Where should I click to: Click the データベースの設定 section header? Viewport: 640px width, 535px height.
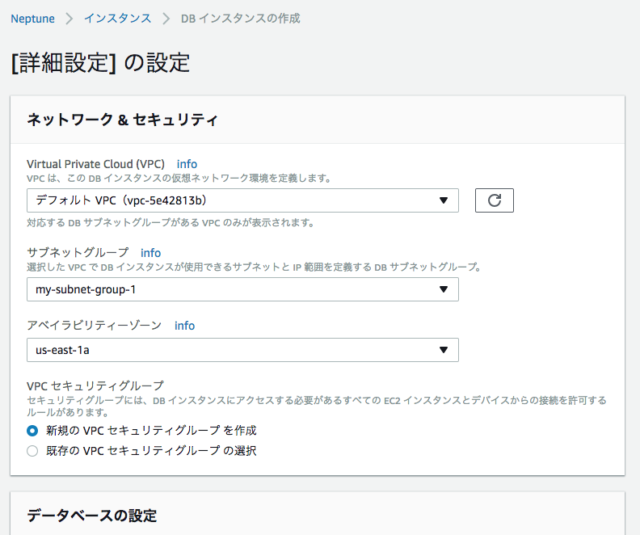92,515
